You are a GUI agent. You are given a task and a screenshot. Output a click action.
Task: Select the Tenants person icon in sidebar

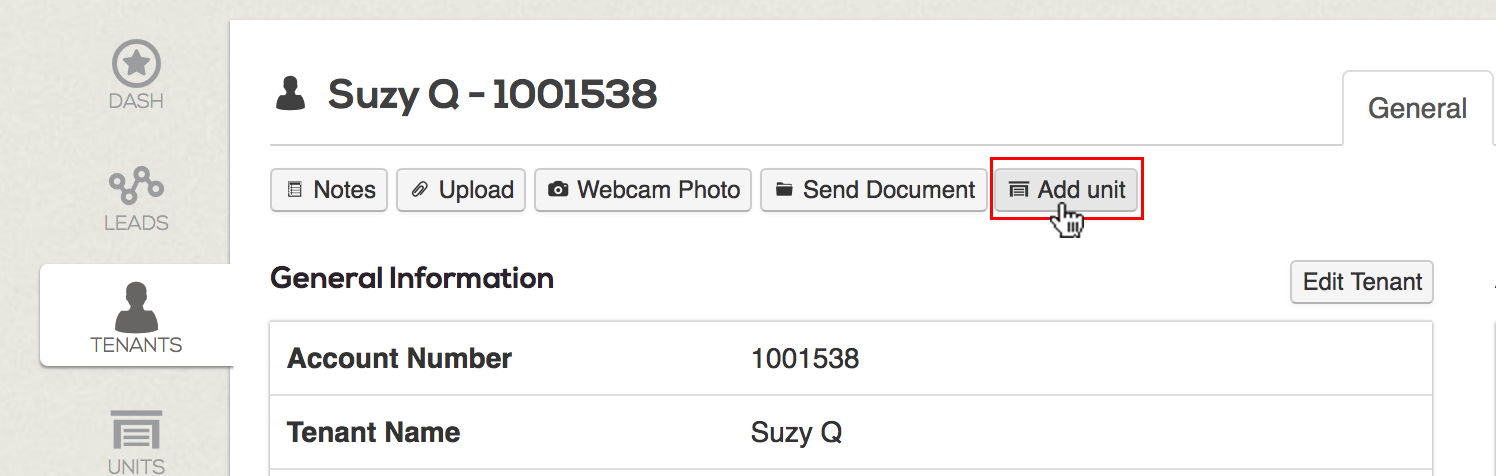[x=136, y=306]
